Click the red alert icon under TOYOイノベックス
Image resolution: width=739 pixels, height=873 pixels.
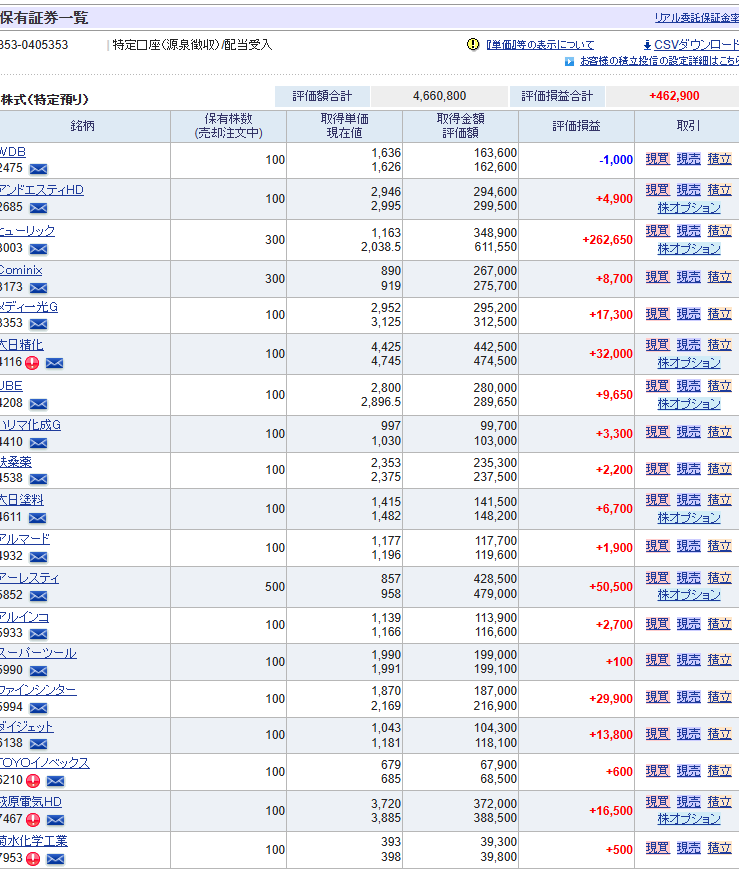pos(32,780)
